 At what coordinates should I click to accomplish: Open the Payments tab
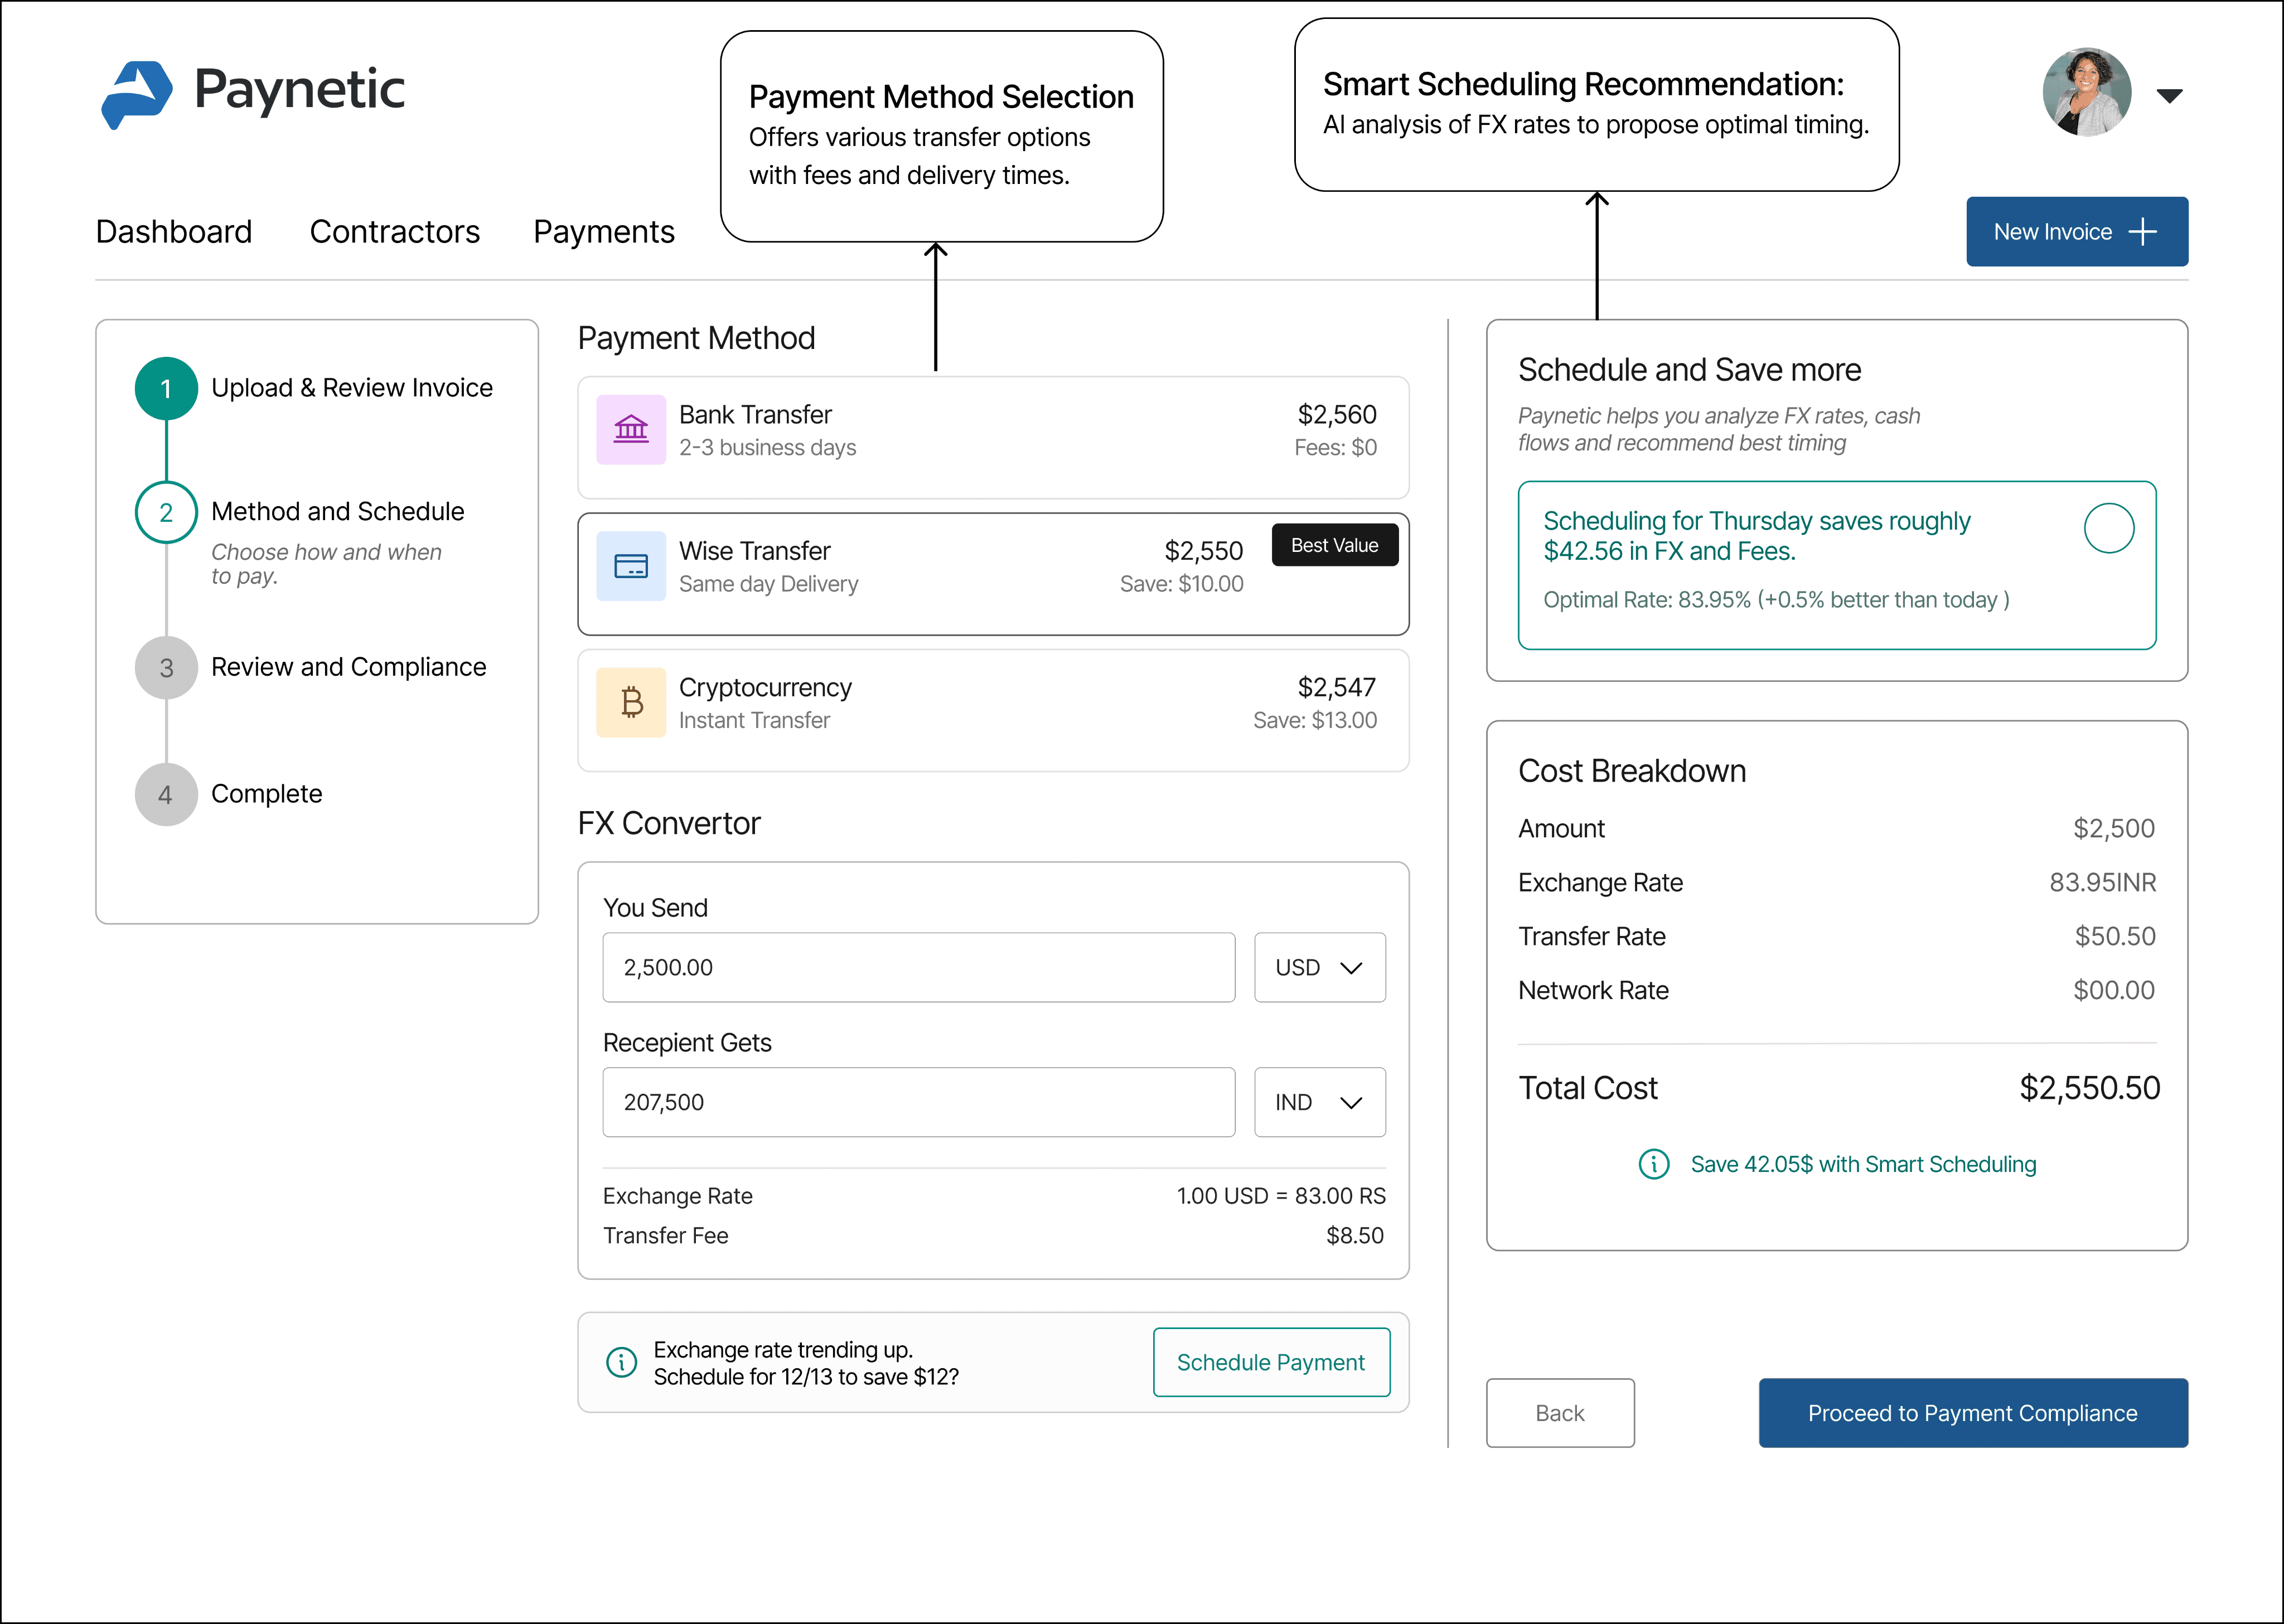tap(603, 232)
